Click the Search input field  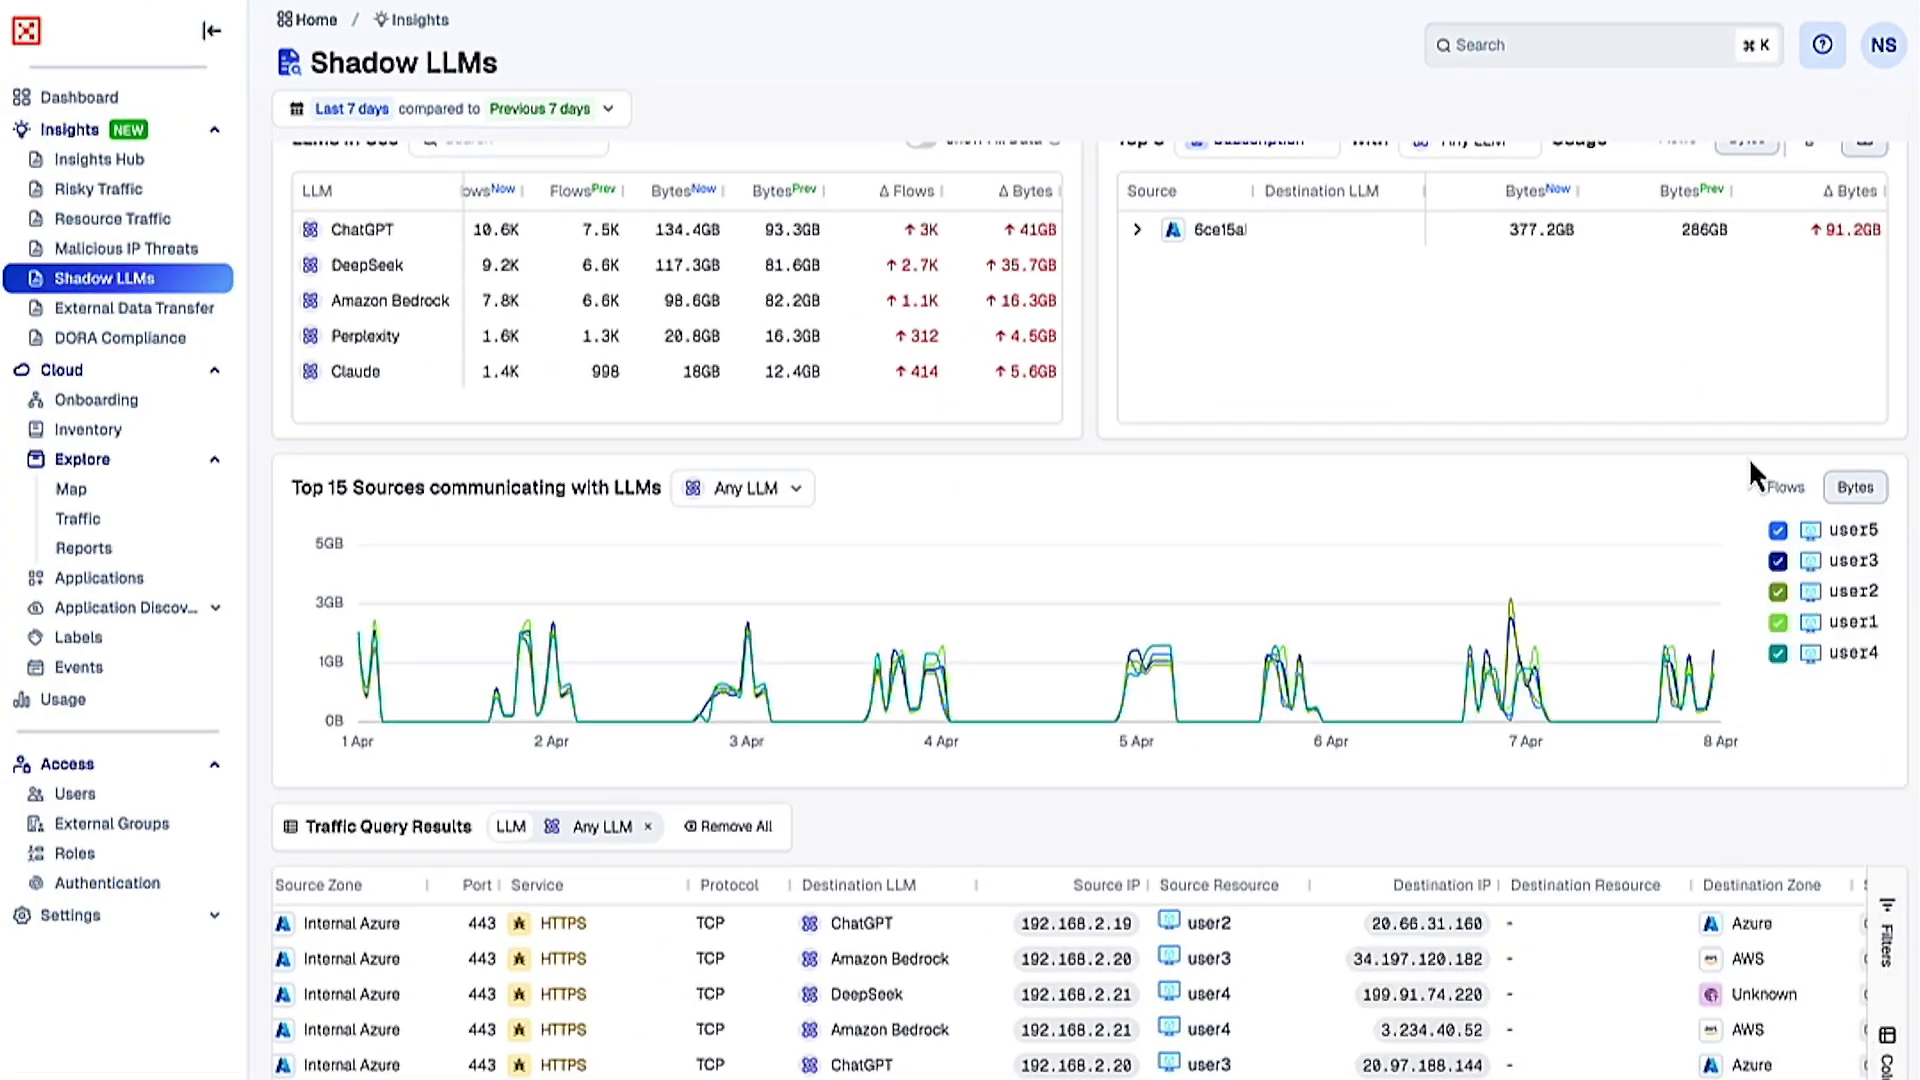point(1590,45)
